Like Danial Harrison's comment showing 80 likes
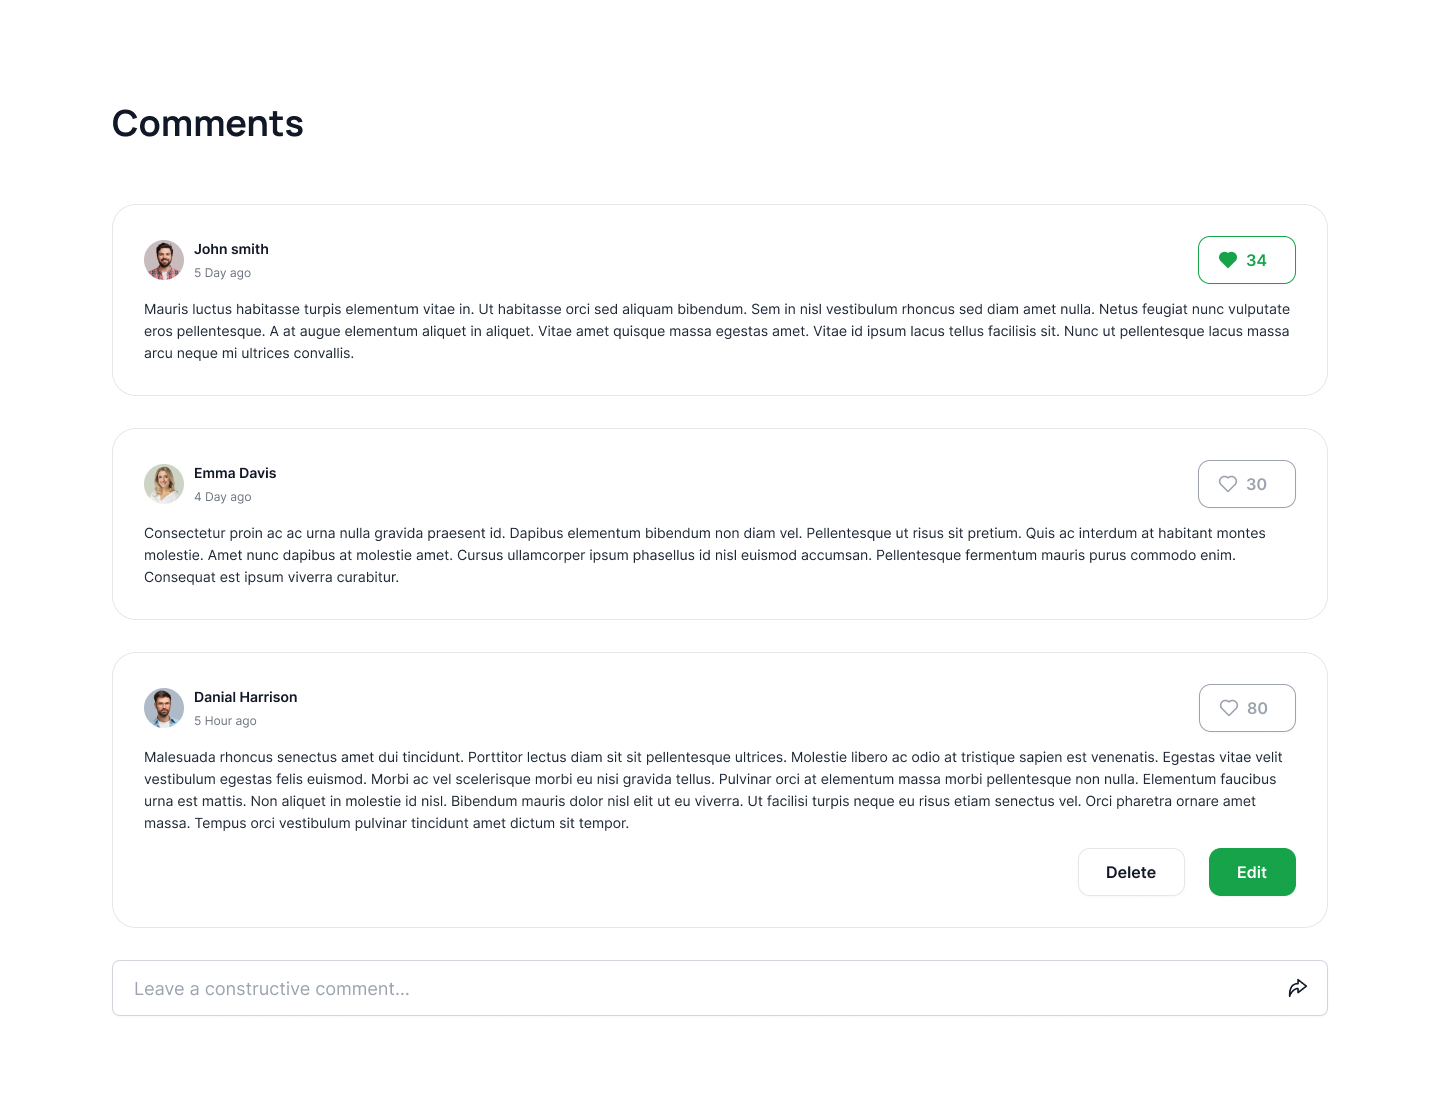Screen dimensions: 1440x1112 click(x=1246, y=708)
